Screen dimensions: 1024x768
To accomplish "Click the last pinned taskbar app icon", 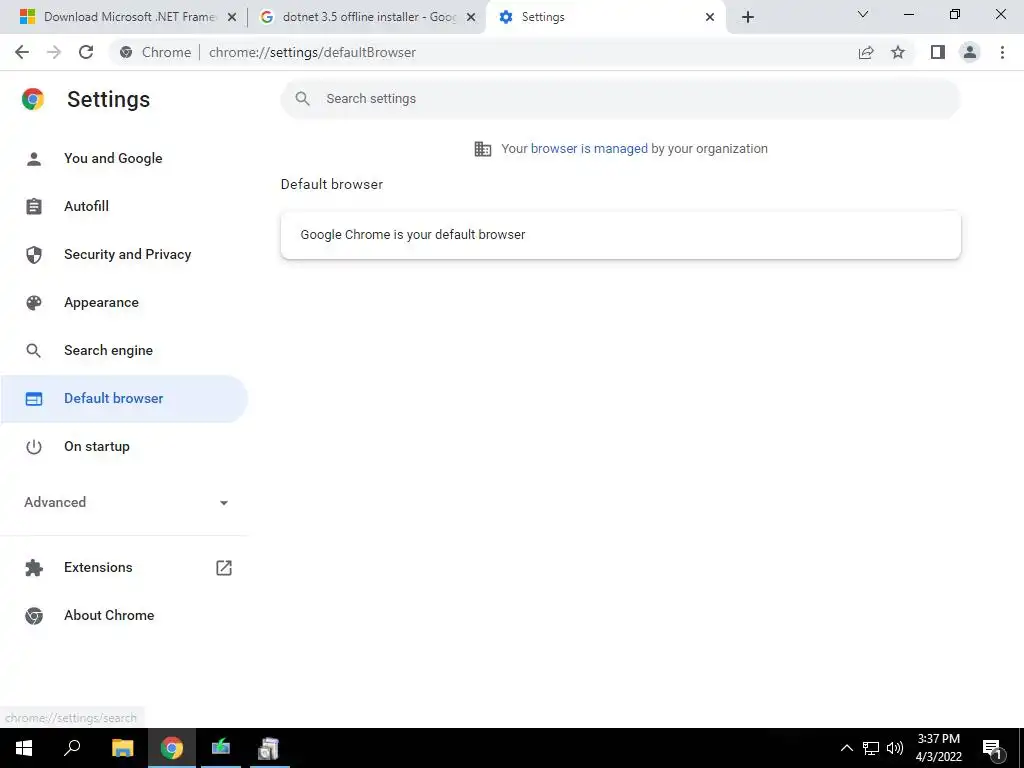I will click(x=269, y=748).
